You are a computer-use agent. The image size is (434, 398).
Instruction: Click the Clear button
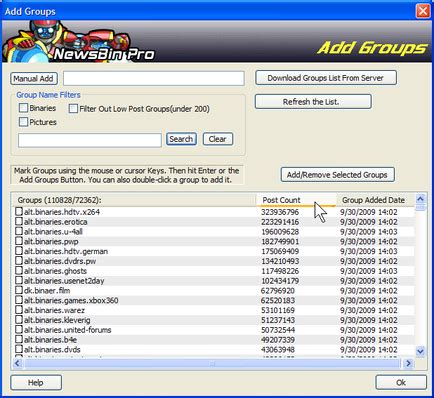(x=218, y=139)
